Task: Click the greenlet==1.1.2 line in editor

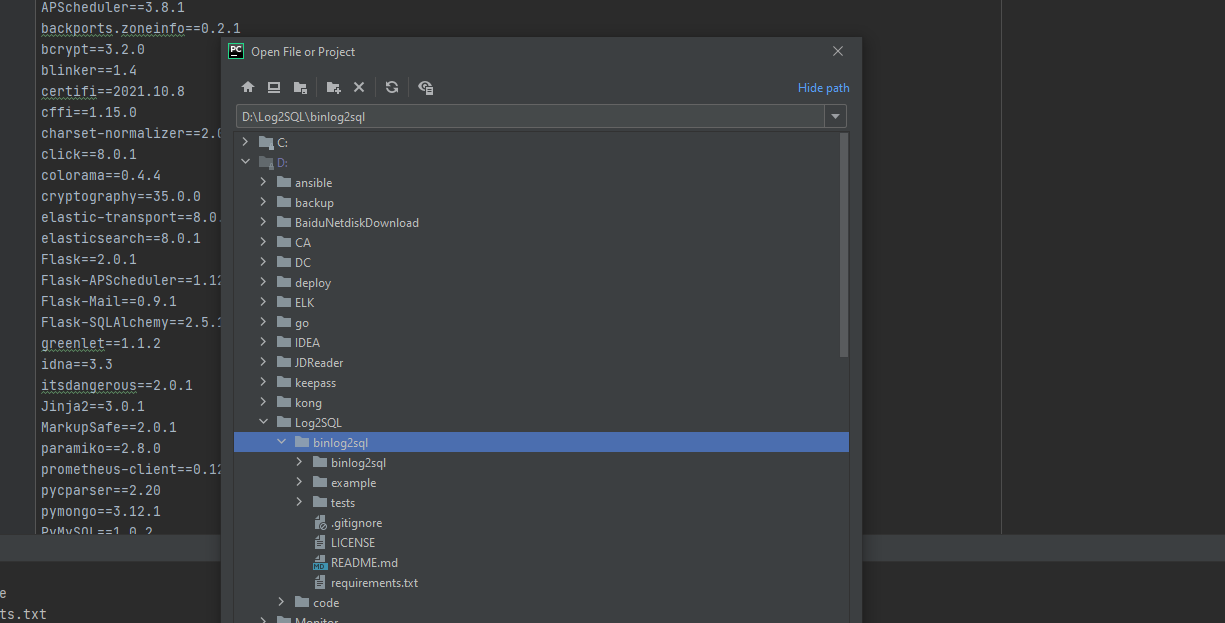Action: pos(101,343)
